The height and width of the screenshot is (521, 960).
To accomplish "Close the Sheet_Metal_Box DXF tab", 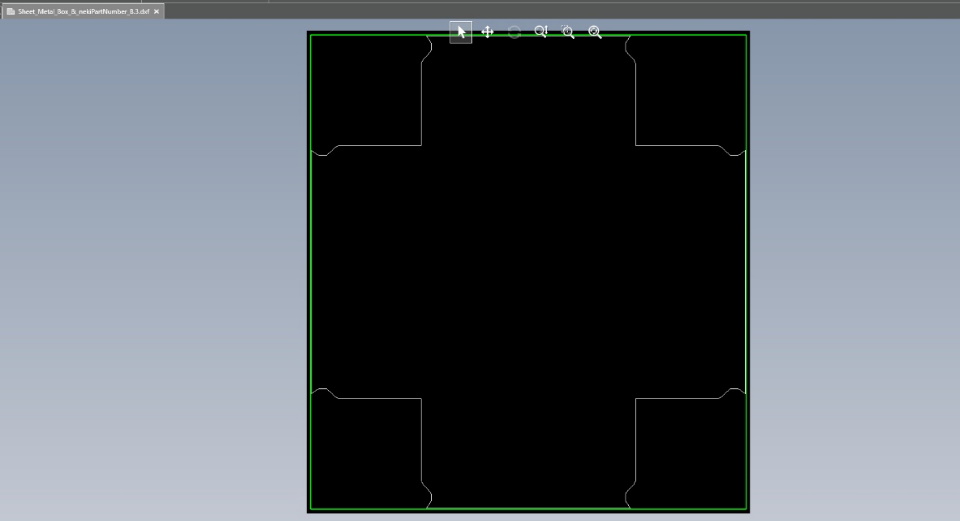I will pos(157,11).
